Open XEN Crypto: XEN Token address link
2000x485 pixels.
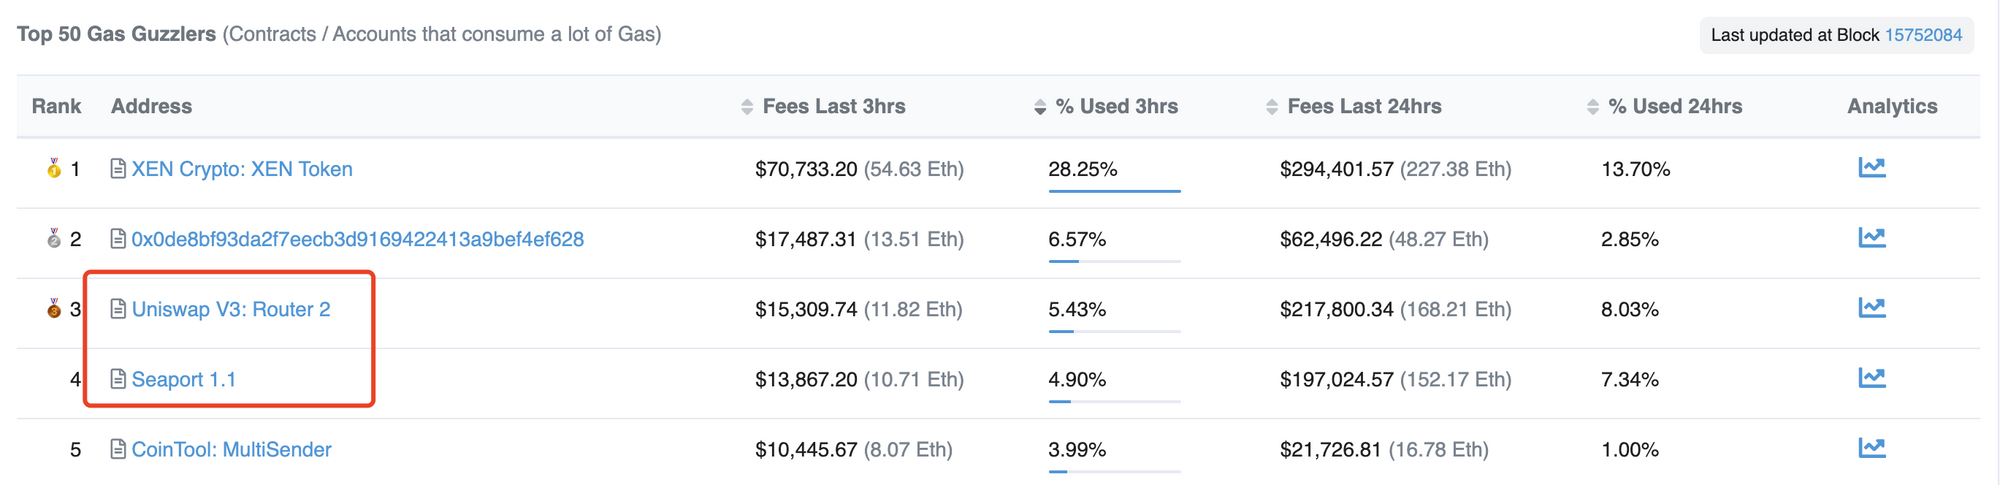[x=242, y=169]
